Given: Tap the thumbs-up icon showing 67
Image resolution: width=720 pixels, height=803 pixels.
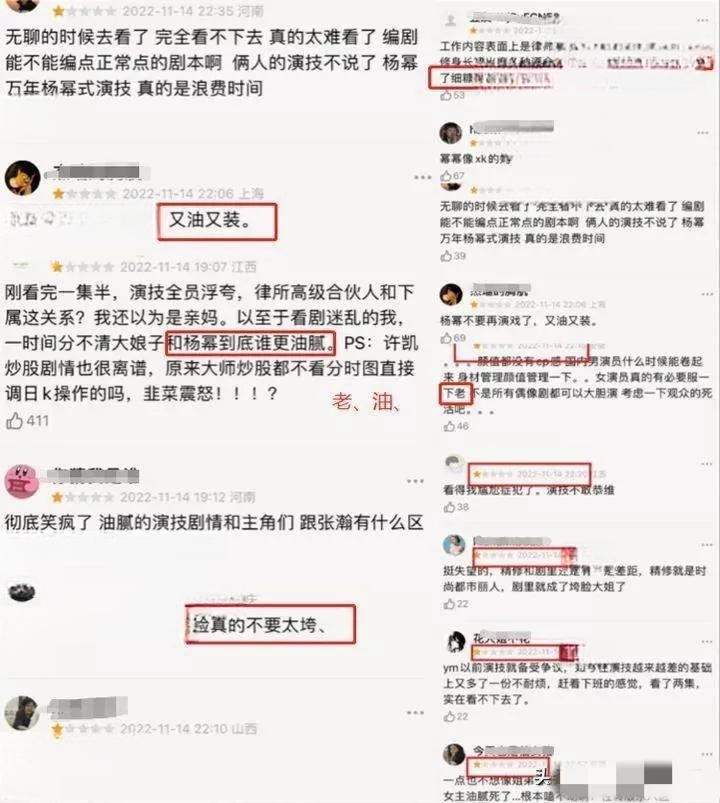Looking at the screenshot, I should click(x=446, y=176).
